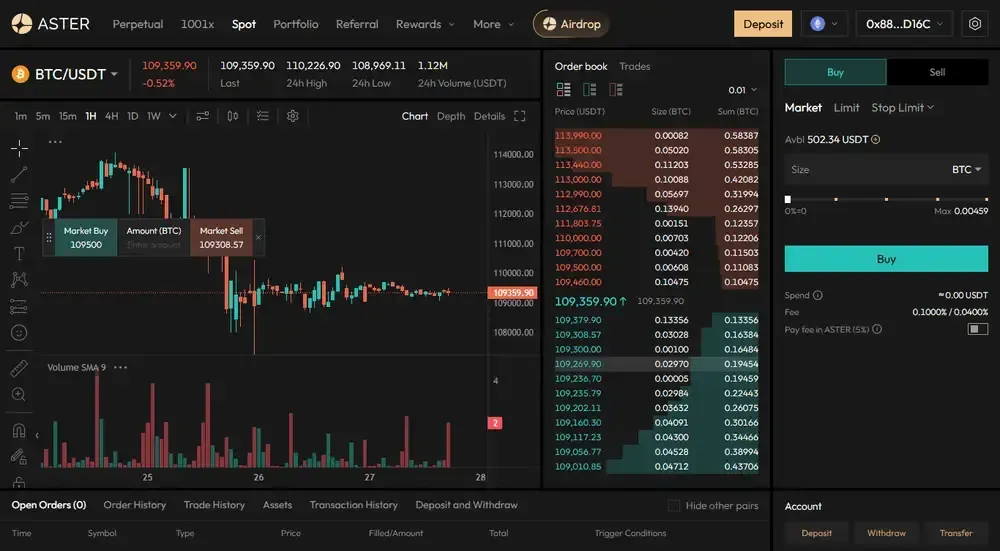Viewport: 1000px width, 551px height.
Task: Select the Sell side toggle
Action: (938, 72)
